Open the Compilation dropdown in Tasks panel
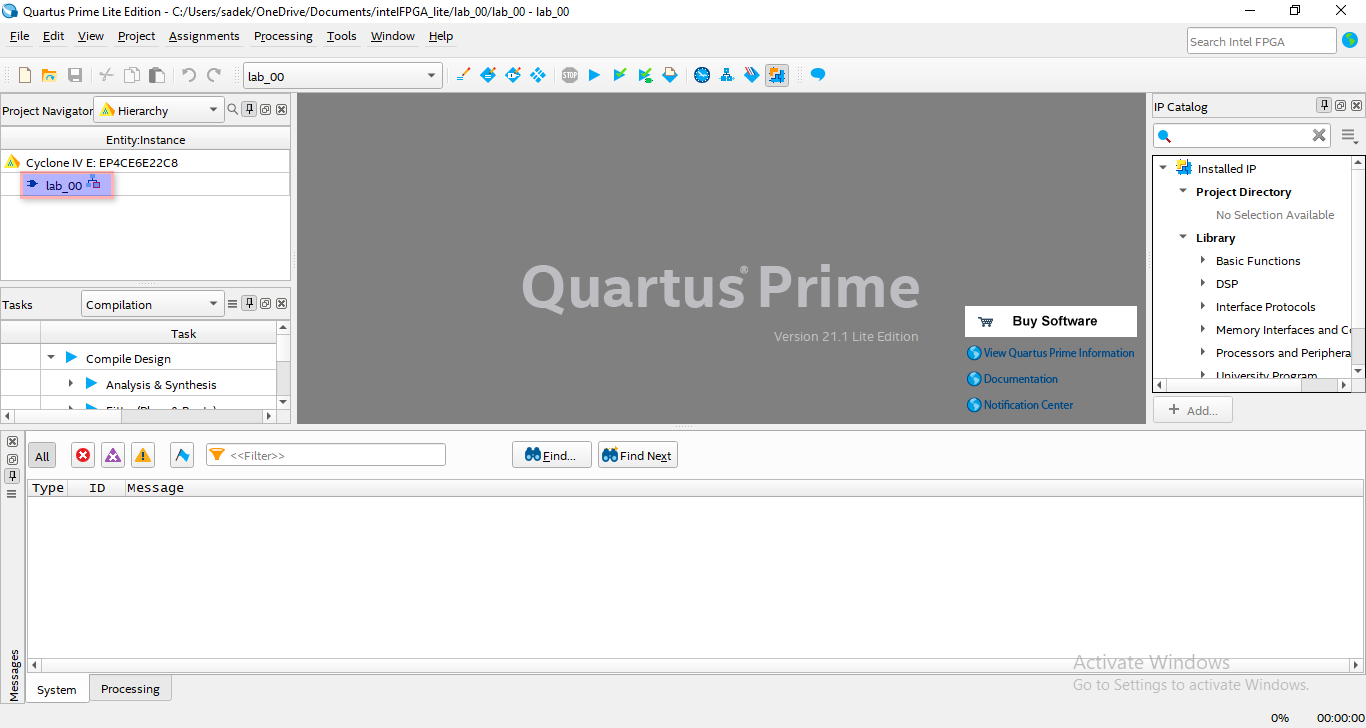The image size is (1366, 728). tap(152, 304)
